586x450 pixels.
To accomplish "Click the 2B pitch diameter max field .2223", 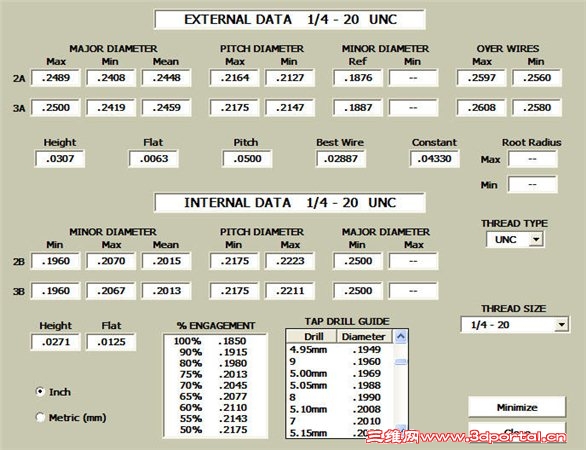I will [290, 261].
